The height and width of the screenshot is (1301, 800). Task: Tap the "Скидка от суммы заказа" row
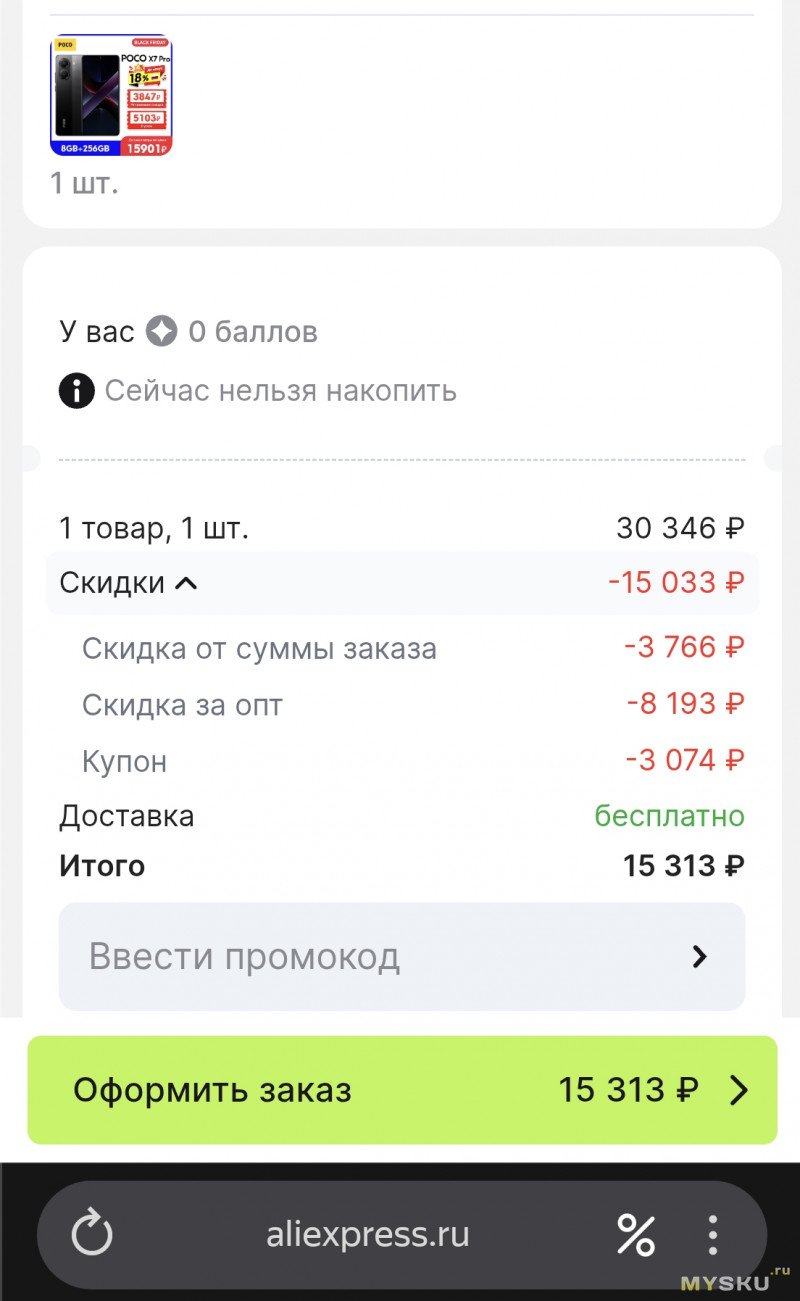(x=259, y=649)
